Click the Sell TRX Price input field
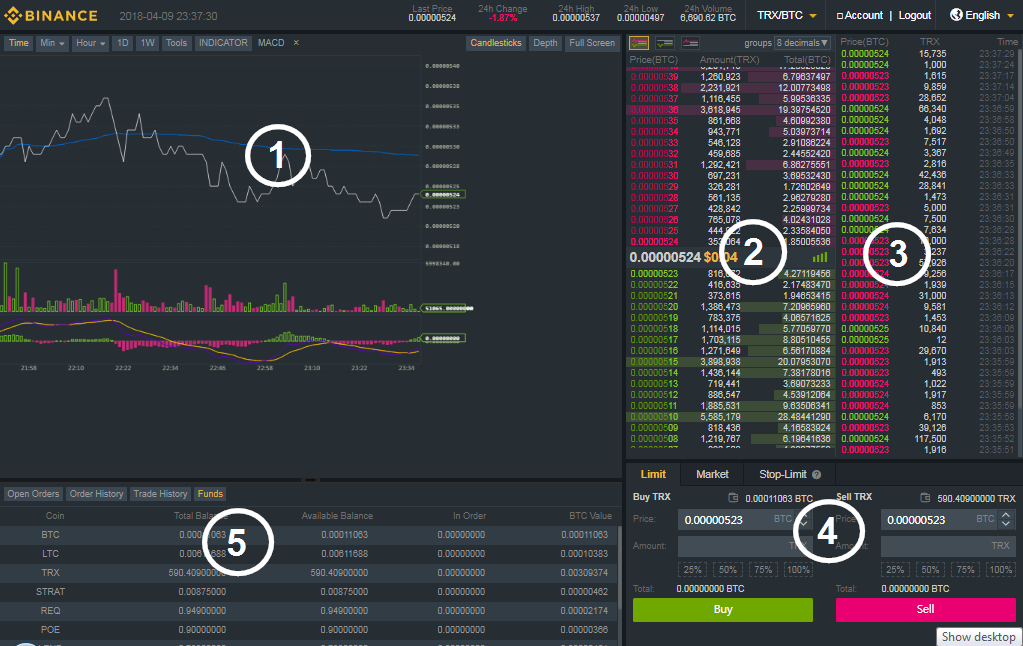The width and height of the screenshot is (1023, 646). 947,520
